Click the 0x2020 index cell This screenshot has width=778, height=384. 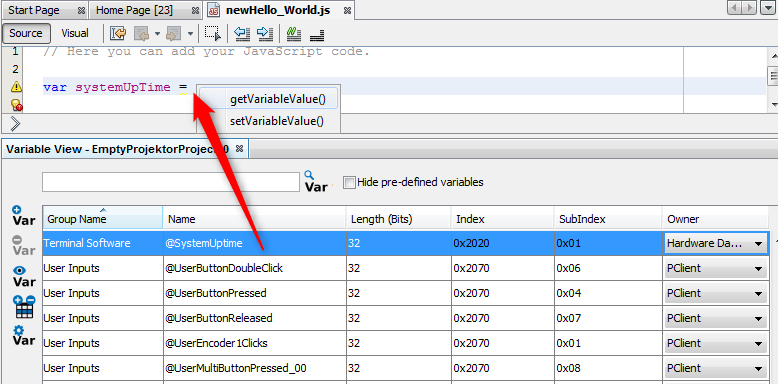503,243
